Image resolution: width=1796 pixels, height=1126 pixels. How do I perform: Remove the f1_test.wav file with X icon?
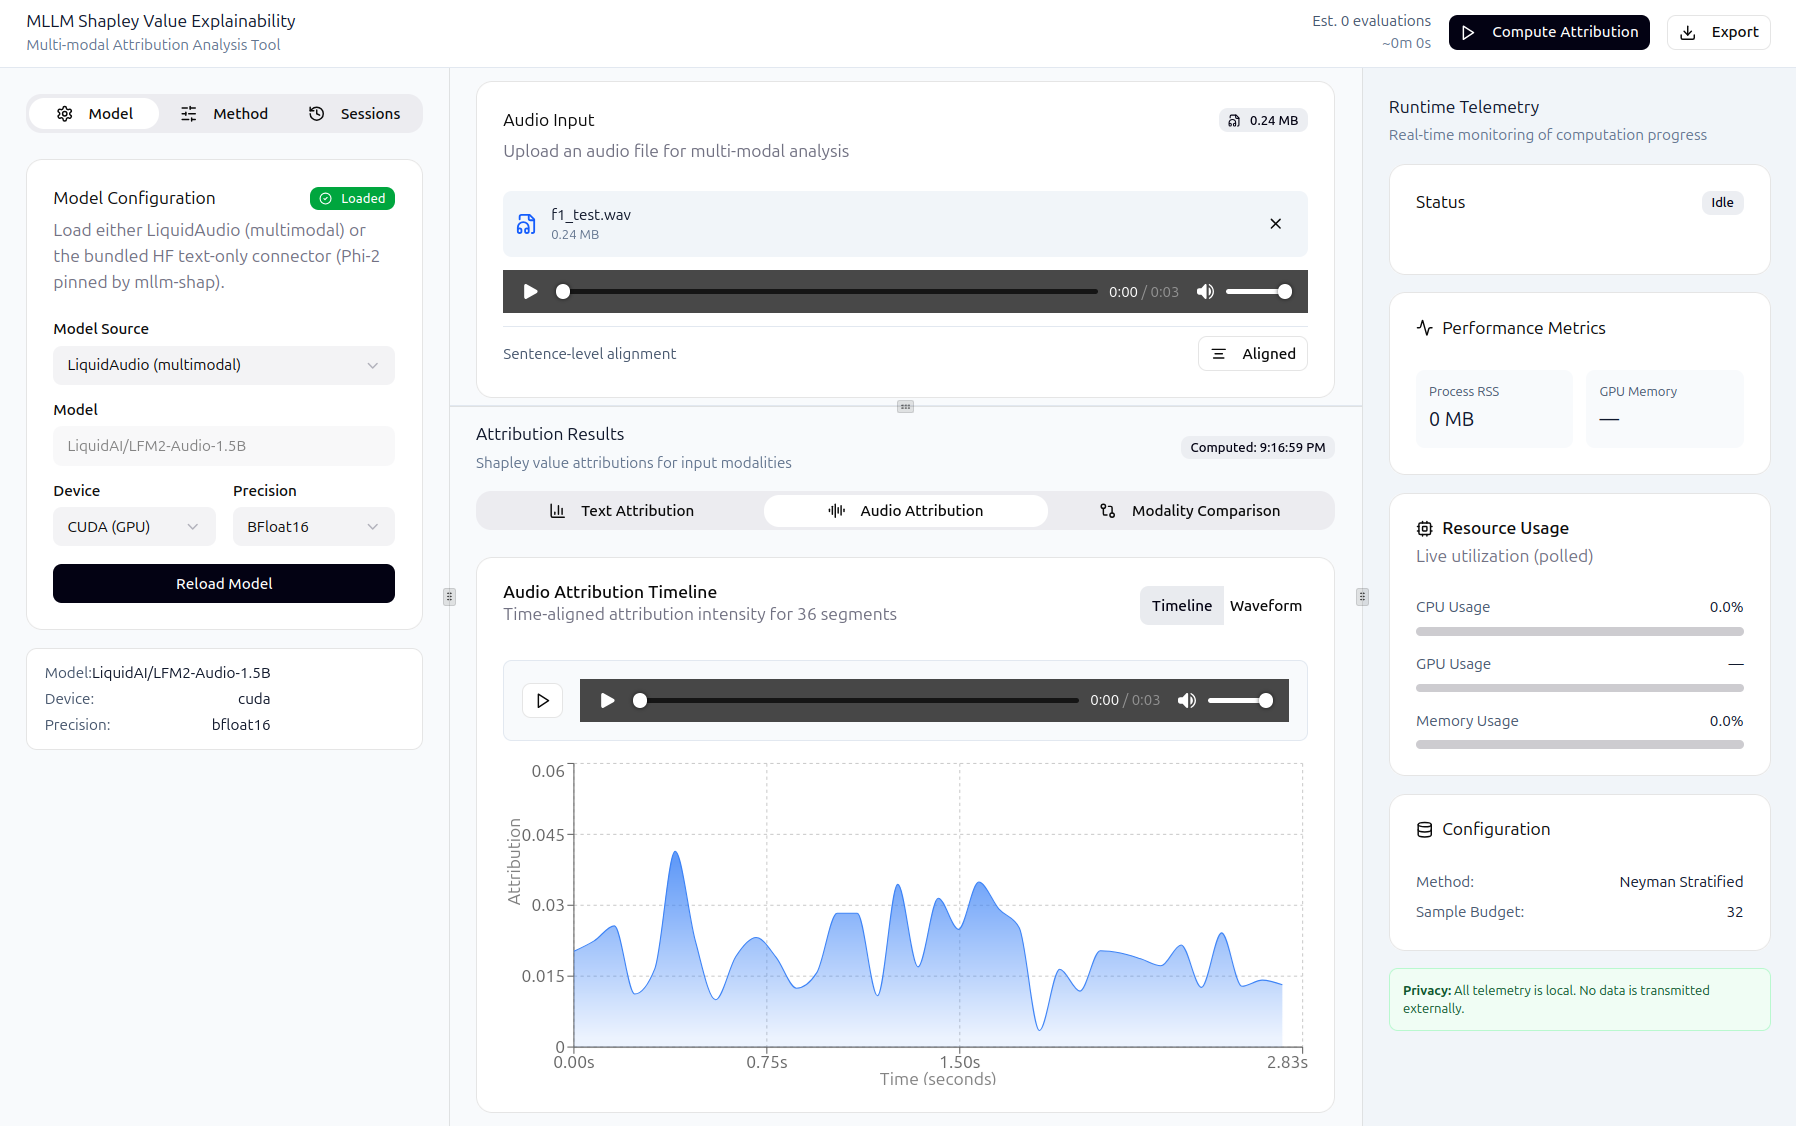(1275, 224)
